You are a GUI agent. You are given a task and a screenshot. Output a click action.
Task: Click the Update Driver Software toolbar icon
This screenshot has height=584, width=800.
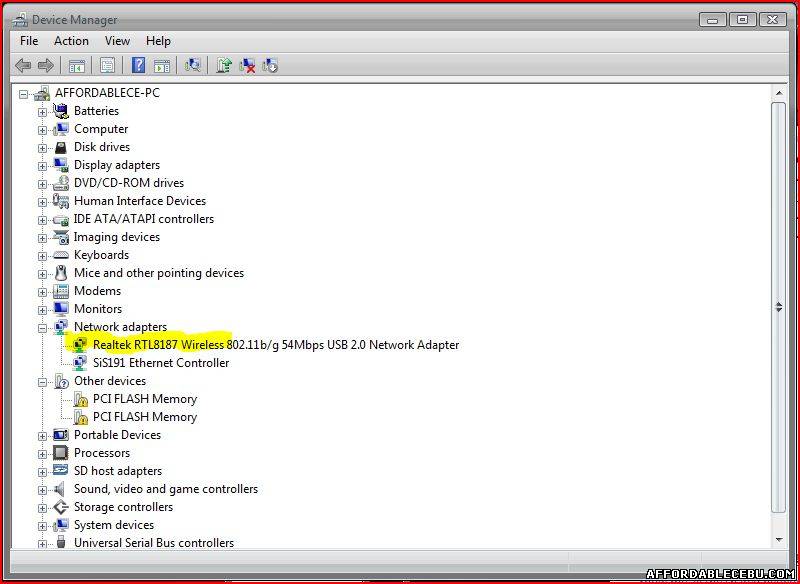click(223, 65)
